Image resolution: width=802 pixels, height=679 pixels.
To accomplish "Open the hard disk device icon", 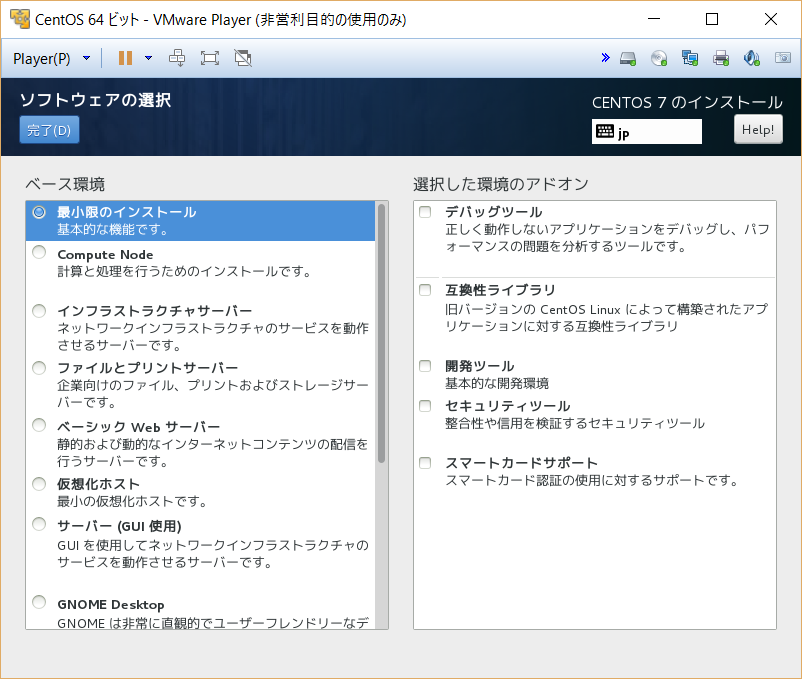I will tap(628, 58).
